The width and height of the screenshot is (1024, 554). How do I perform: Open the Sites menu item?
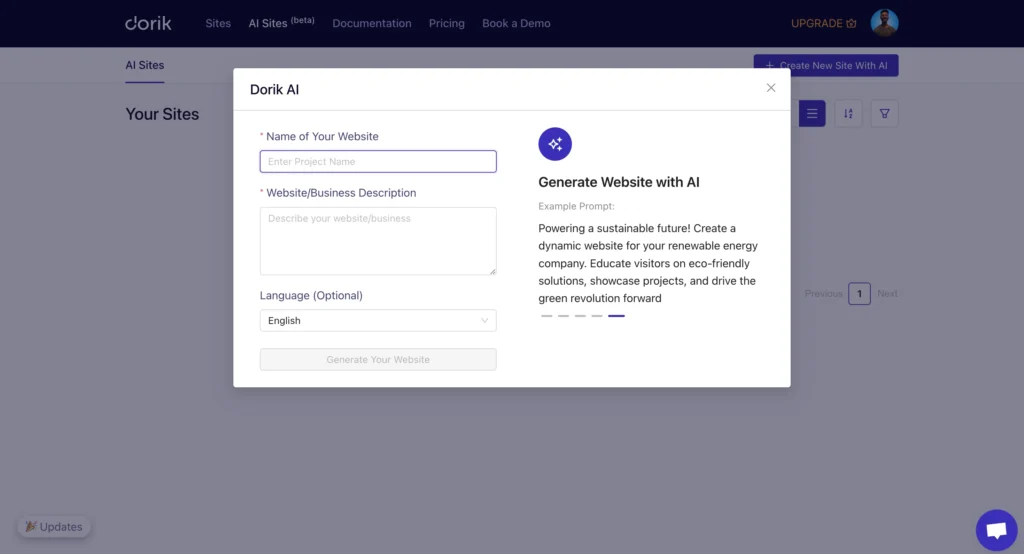coord(218,24)
